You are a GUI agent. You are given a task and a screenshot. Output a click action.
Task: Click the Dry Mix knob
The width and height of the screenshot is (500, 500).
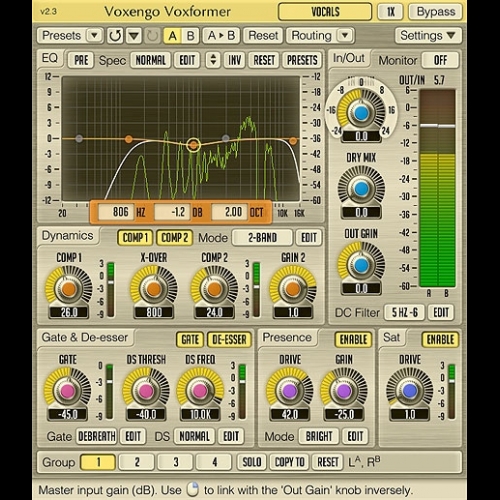361,189
